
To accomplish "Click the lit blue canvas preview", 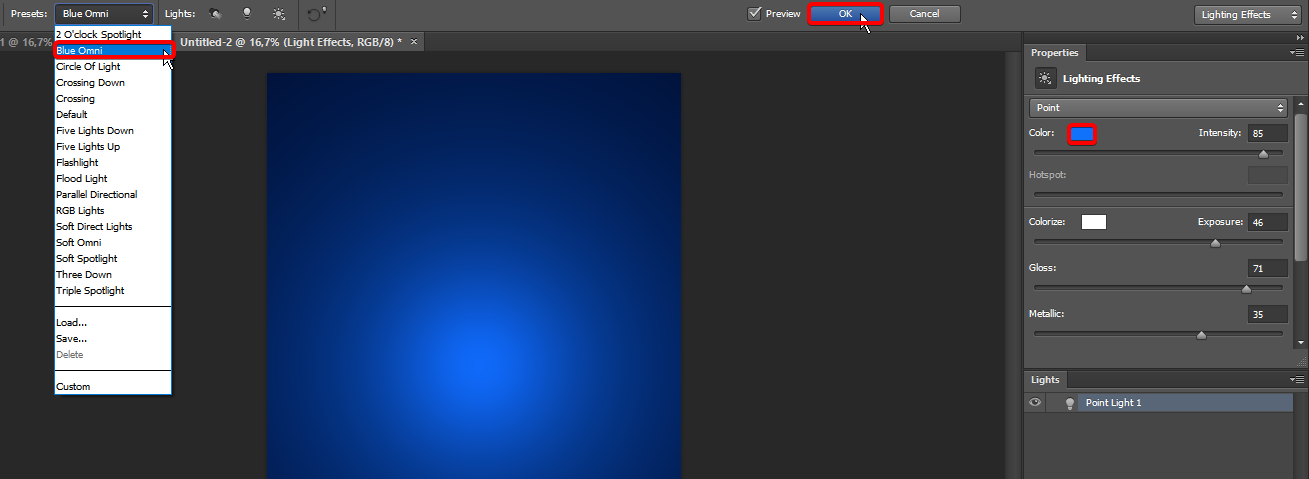I will point(474,276).
